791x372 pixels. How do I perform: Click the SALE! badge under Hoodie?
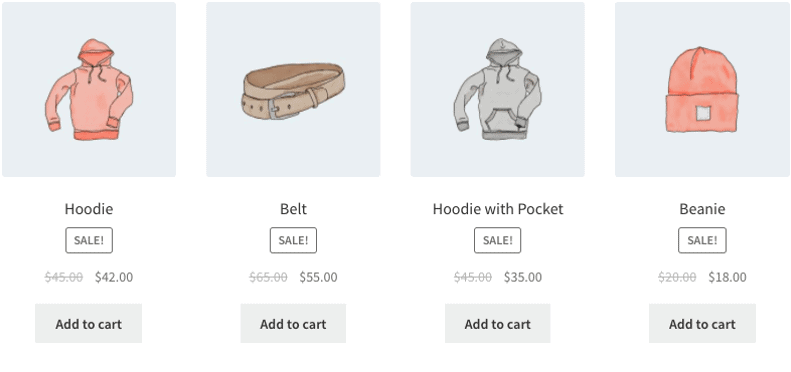point(89,240)
